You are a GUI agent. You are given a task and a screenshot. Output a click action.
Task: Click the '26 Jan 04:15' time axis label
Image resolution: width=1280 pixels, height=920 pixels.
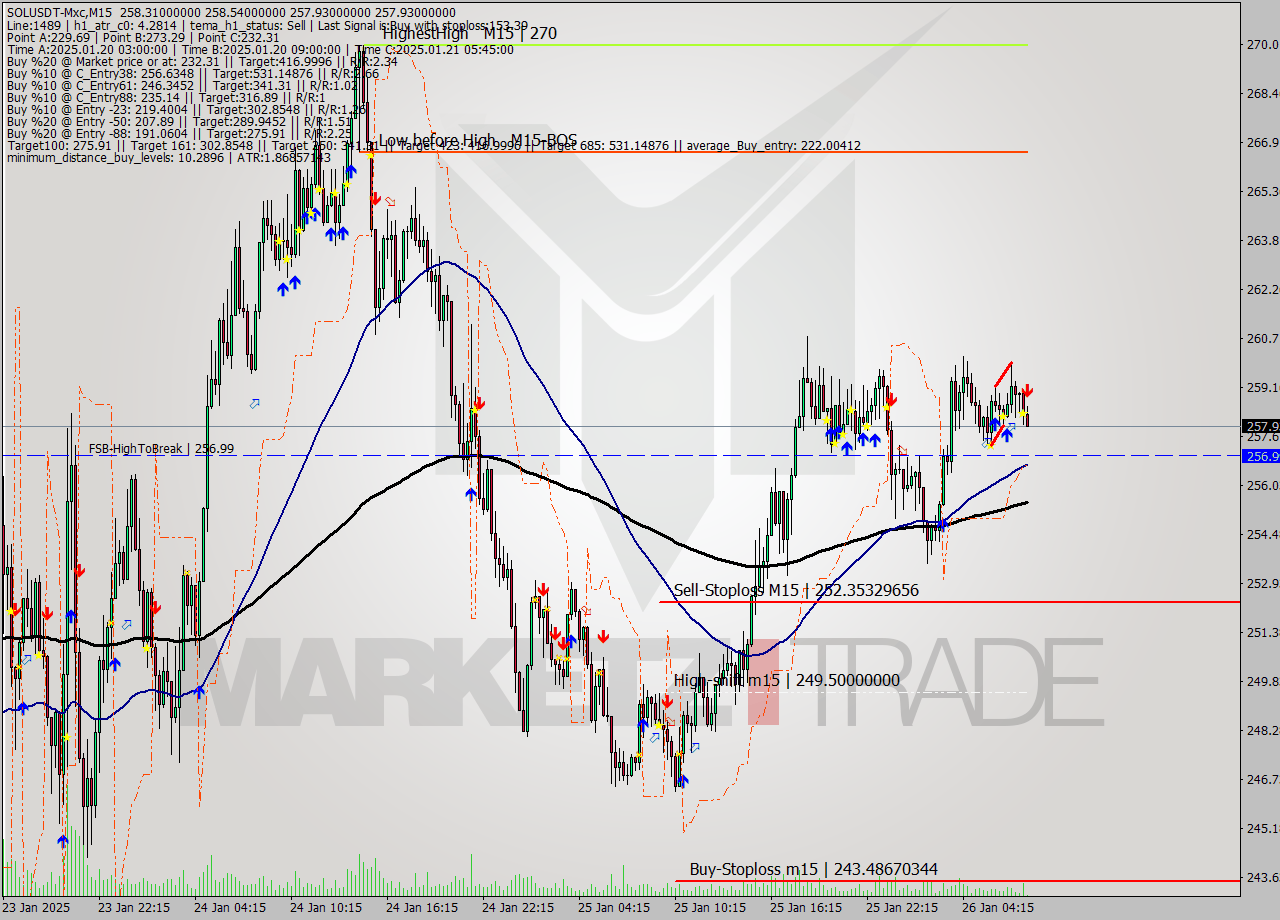[x=998, y=908]
